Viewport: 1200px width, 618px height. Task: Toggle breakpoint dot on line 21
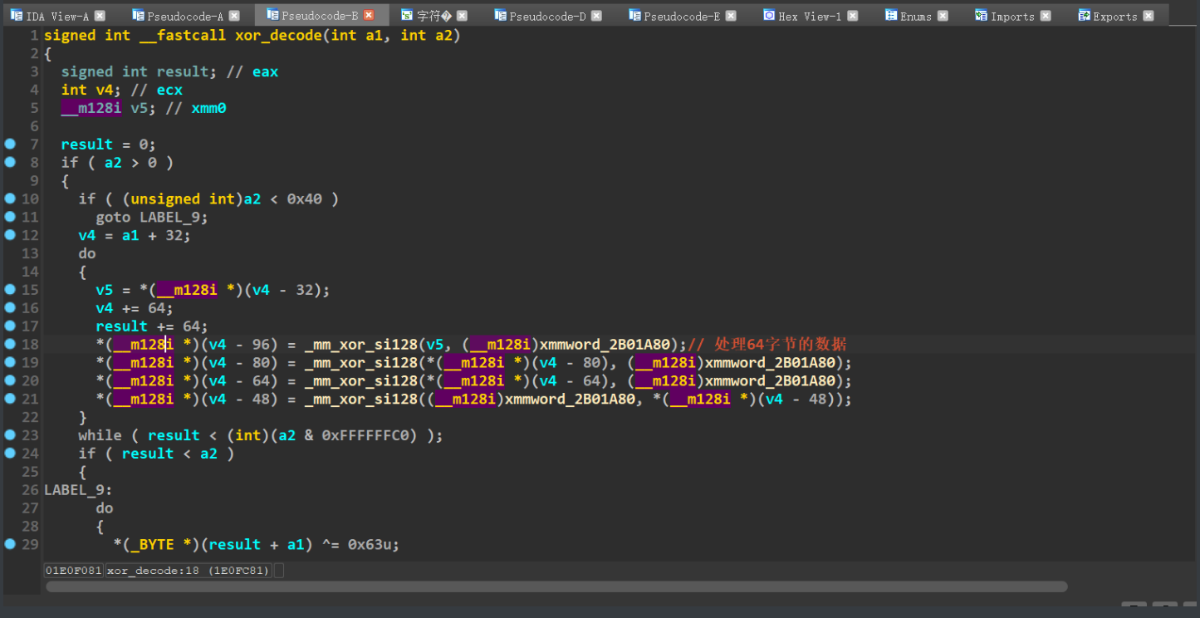[x=10, y=399]
